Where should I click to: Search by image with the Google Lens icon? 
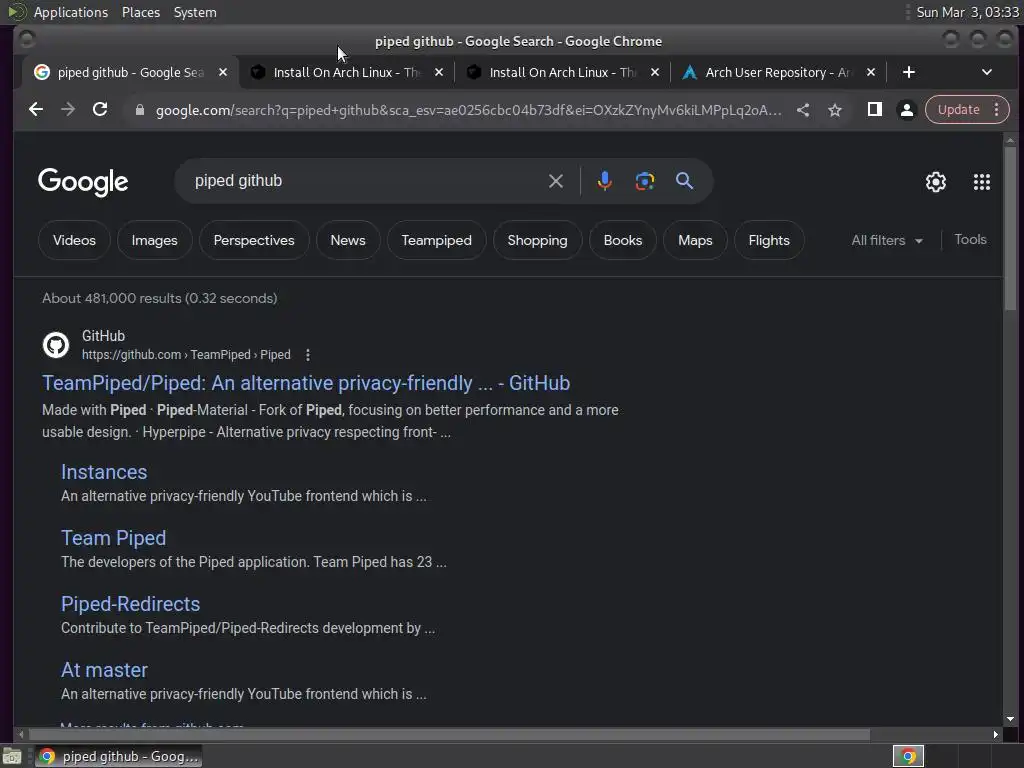(x=645, y=181)
